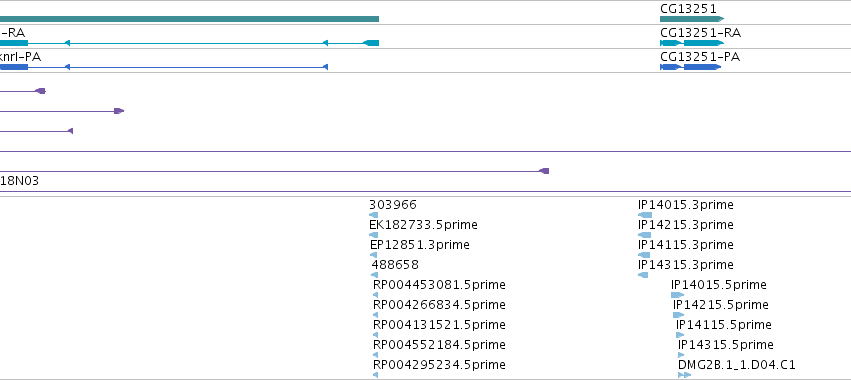Click the arrow glyph under 303966
Viewport: 851px width, 380px height.
click(x=373, y=215)
